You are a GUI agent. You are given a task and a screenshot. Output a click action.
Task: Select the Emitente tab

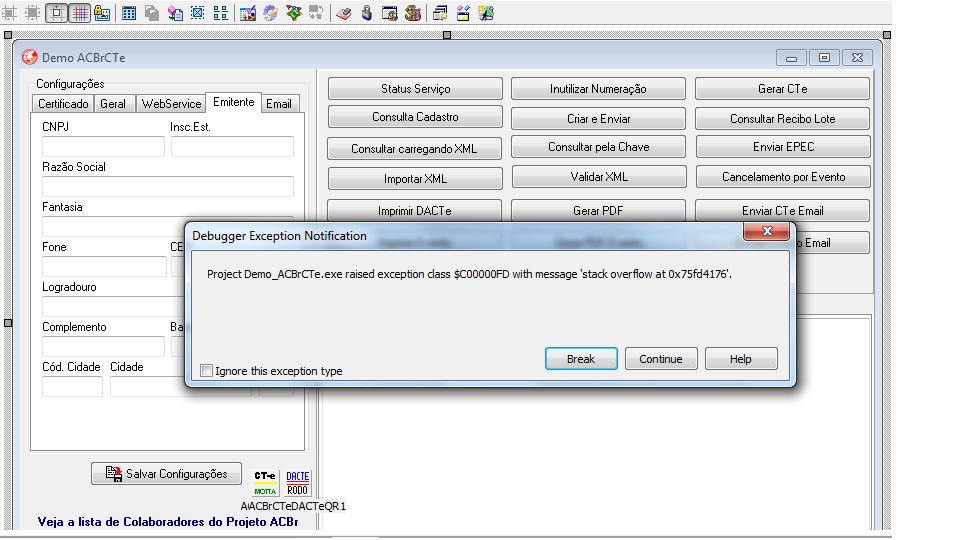pyautogui.click(x=233, y=102)
